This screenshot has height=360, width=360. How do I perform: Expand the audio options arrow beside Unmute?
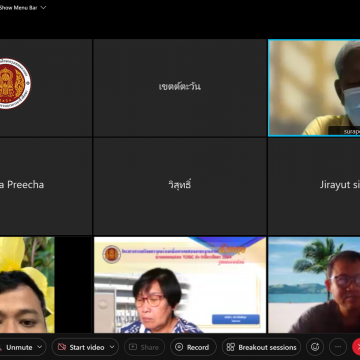[x=40, y=347]
